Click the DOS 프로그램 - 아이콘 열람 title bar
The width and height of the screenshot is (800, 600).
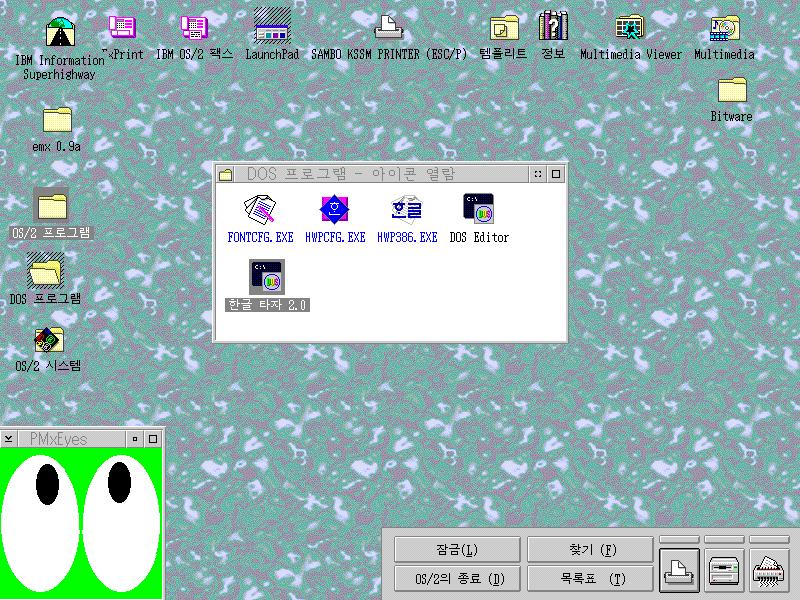click(382, 174)
